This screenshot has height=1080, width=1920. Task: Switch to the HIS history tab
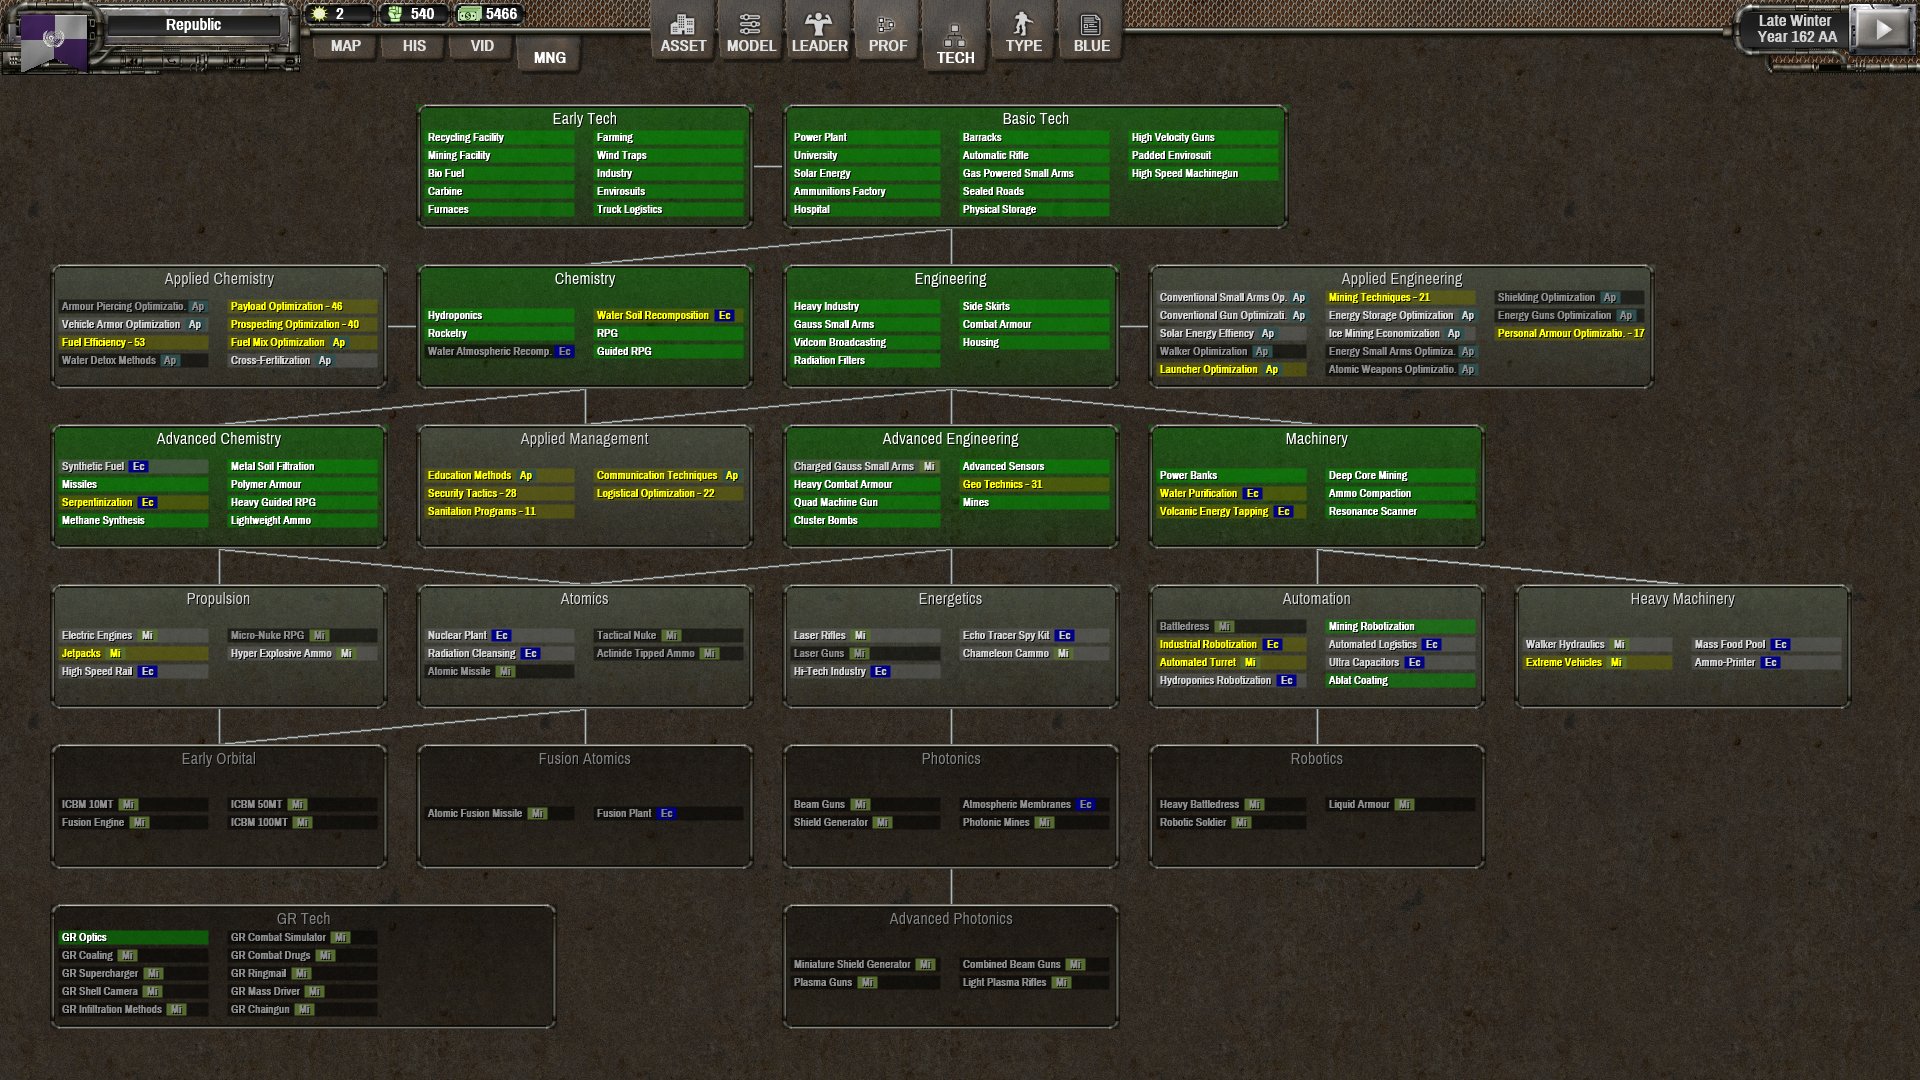[x=414, y=46]
